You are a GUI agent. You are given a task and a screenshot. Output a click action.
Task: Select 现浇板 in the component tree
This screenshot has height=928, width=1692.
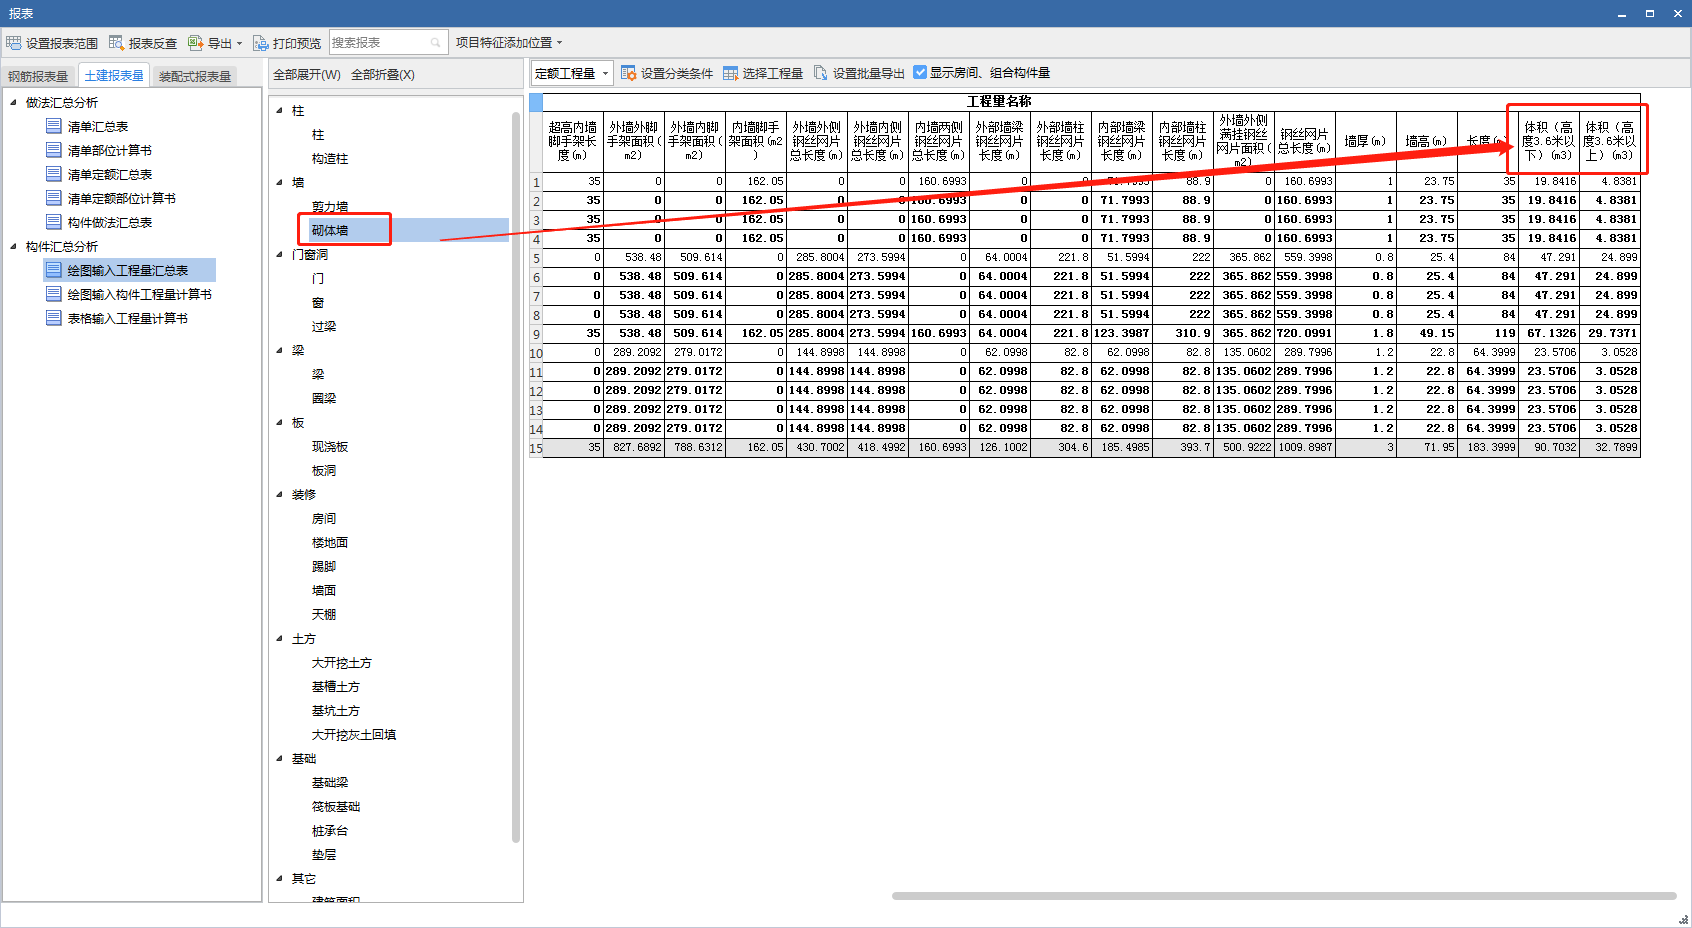click(330, 447)
